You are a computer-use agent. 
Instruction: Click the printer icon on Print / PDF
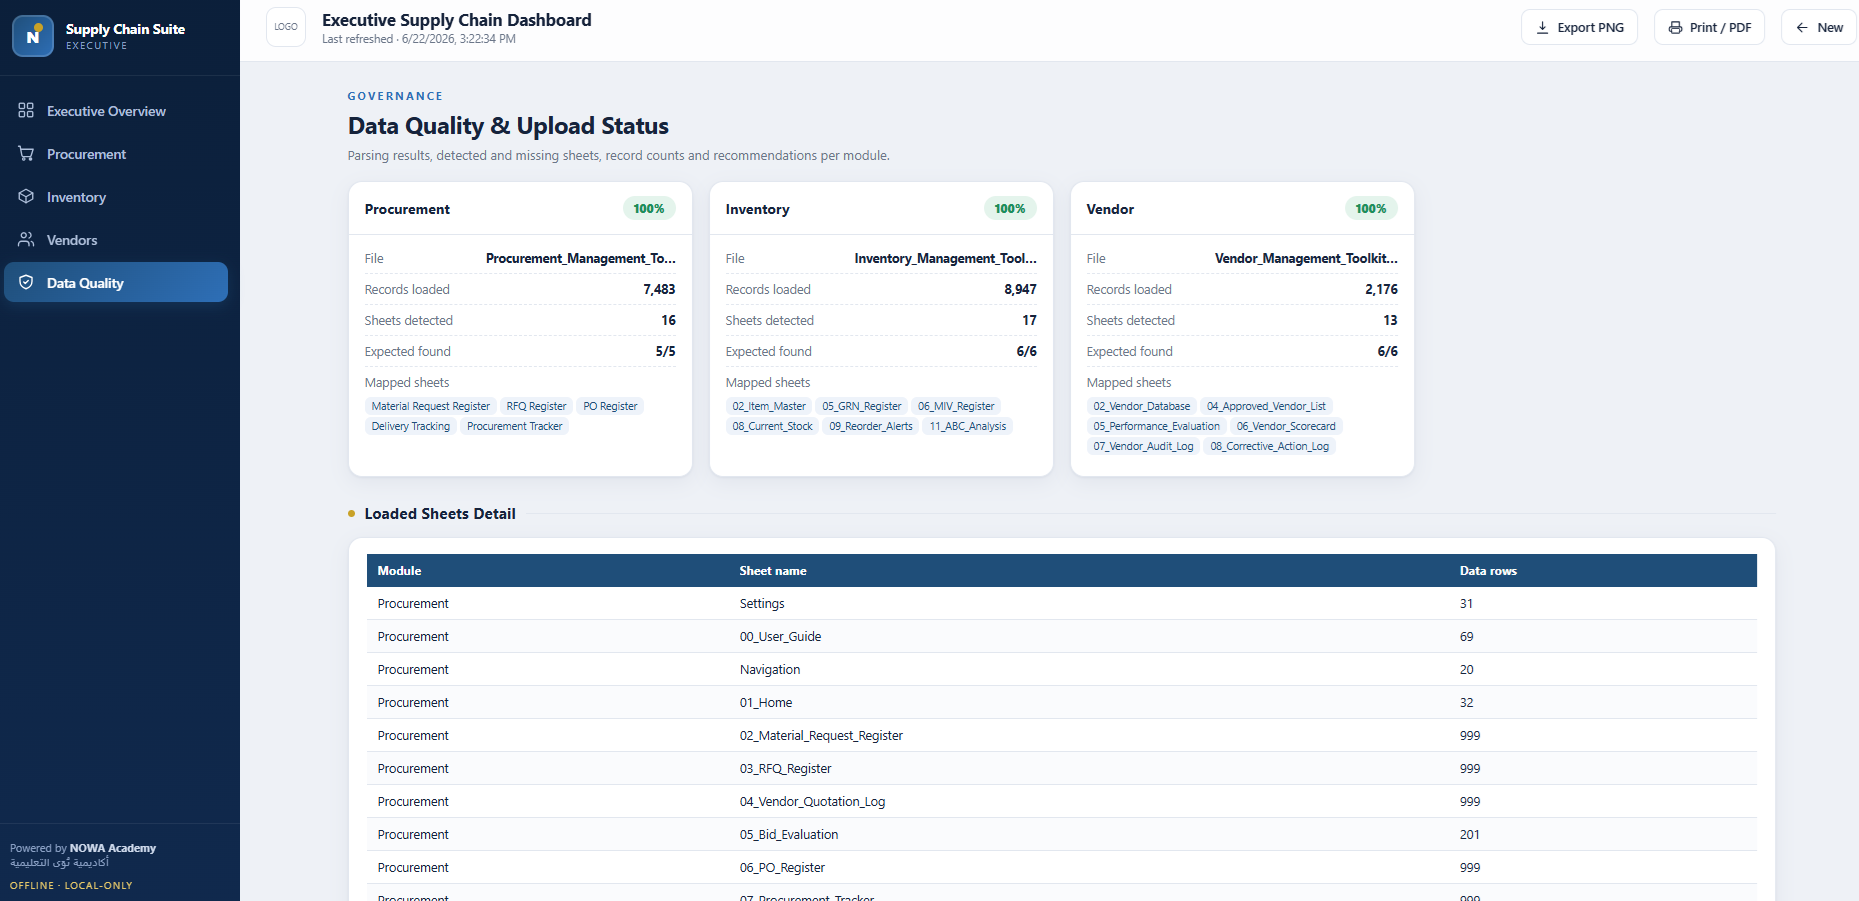click(1675, 28)
